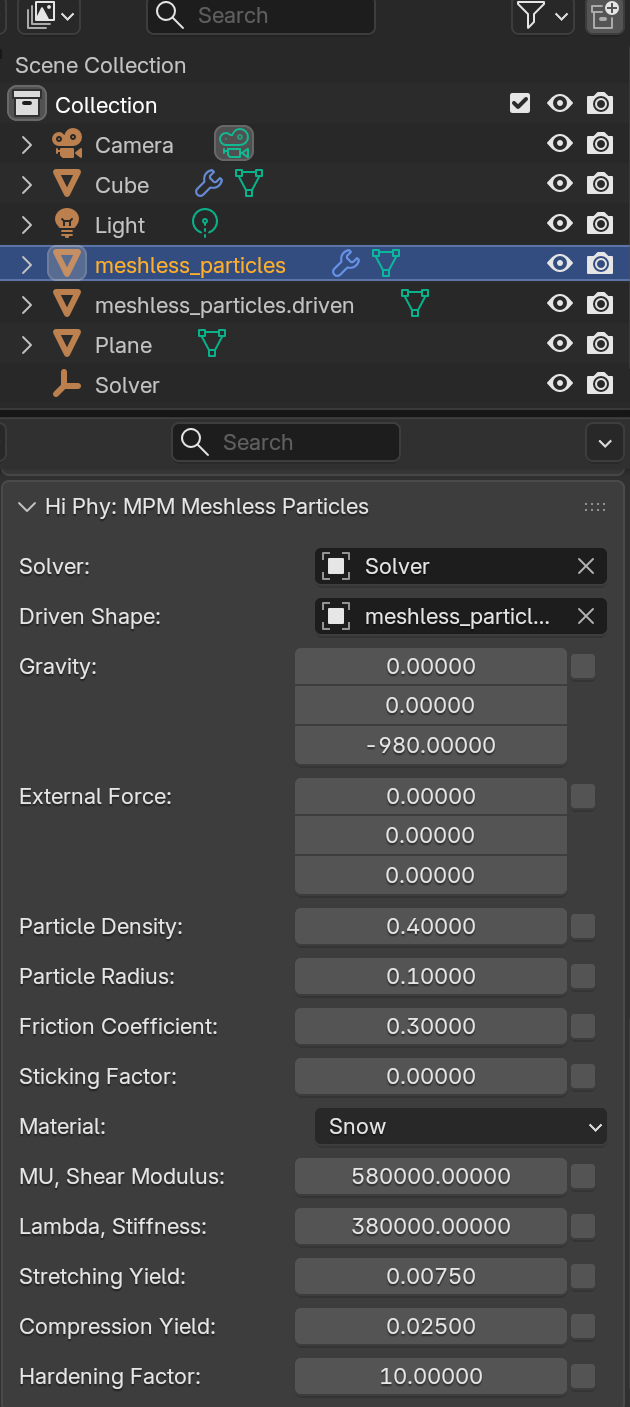Click the Solver empty object icon
This screenshot has height=1407, width=630.
(x=67, y=385)
